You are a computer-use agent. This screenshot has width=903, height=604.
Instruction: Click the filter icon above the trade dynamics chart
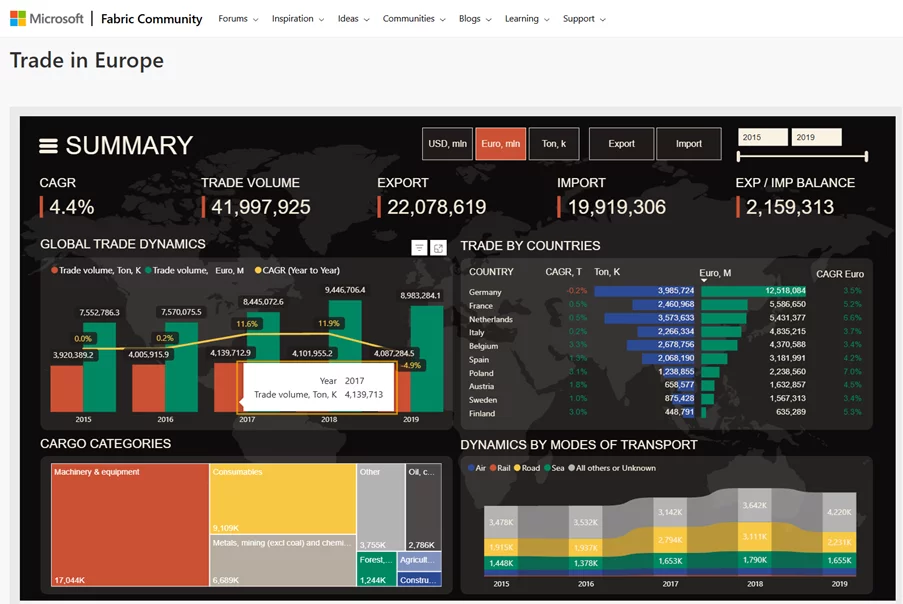click(x=420, y=248)
